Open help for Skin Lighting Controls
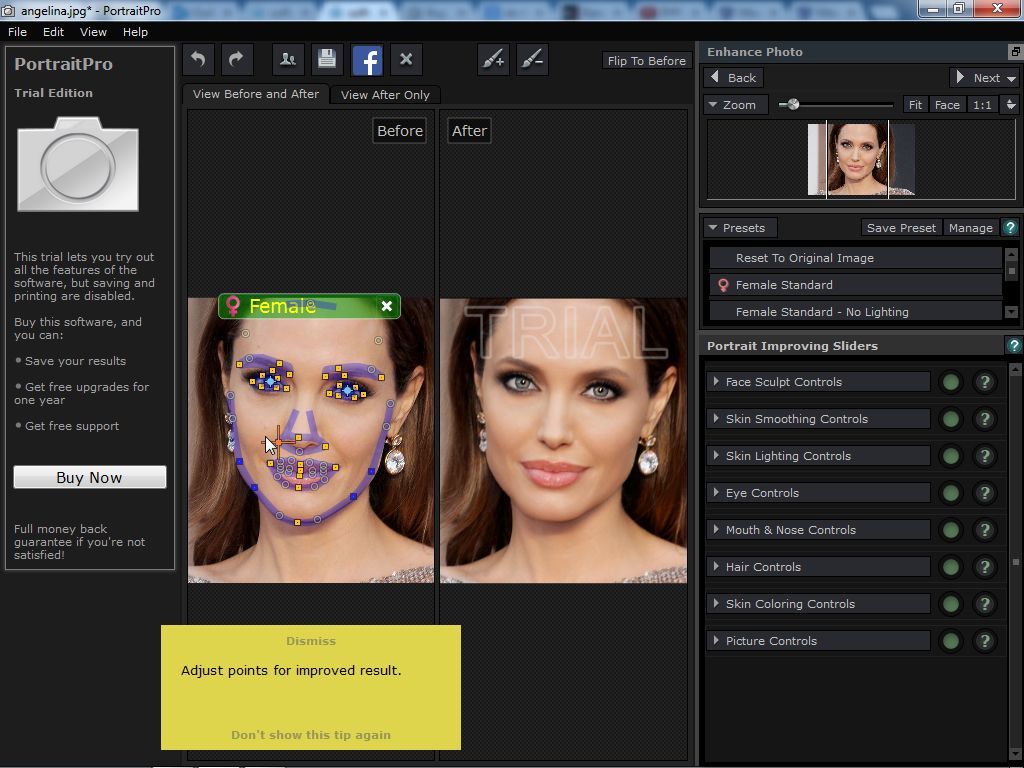The height and width of the screenshot is (768, 1024). click(x=985, y=456)
